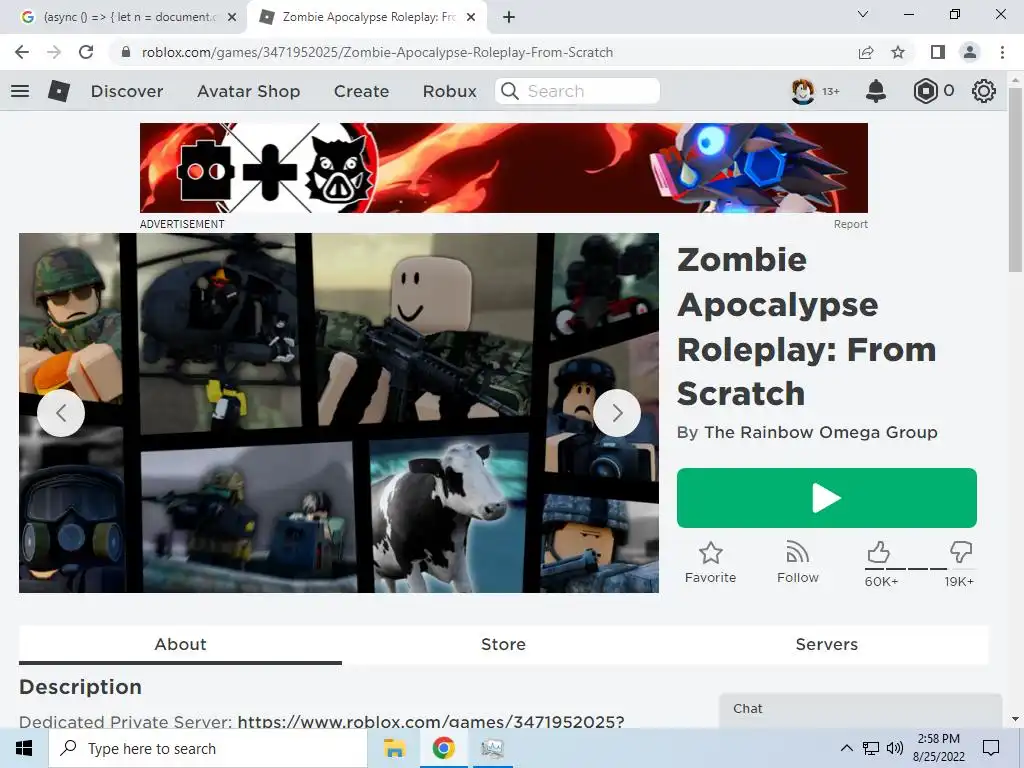This screenshot has height=768, width=1024.
Task: Open the clock and date flyout
Action: coord(938,748)
